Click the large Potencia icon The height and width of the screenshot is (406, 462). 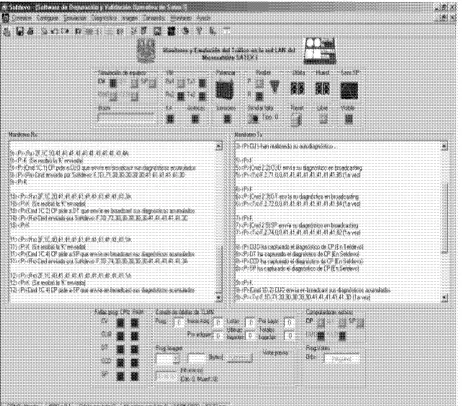(x=224, y=89)
